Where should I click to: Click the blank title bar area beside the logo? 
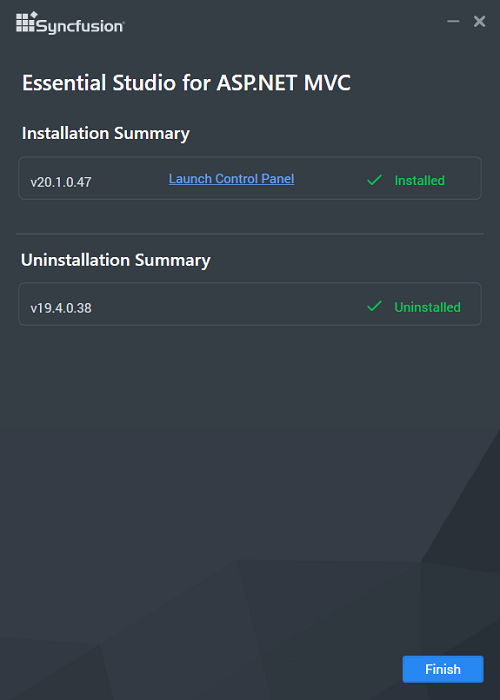pyautogui.click(x=286, y=22)
